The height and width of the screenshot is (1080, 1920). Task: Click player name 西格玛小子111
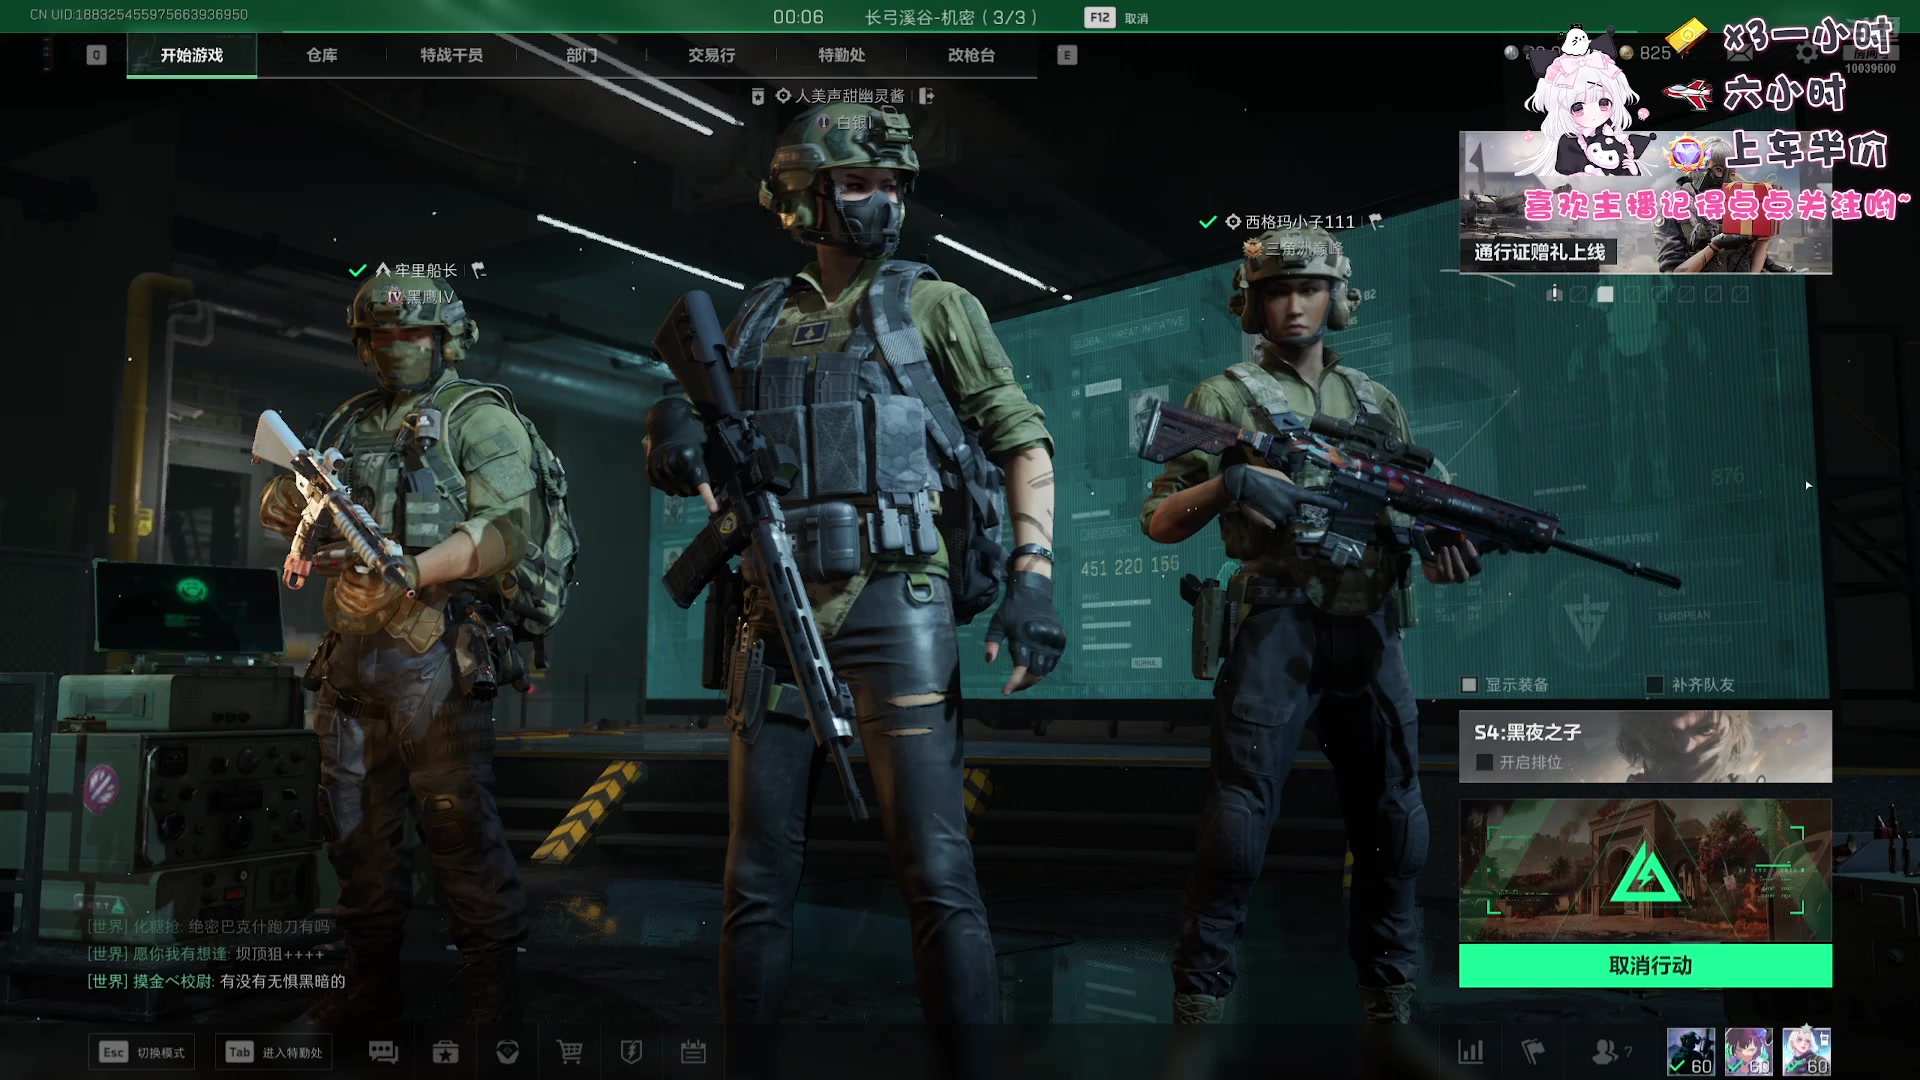pos(1299,221)
